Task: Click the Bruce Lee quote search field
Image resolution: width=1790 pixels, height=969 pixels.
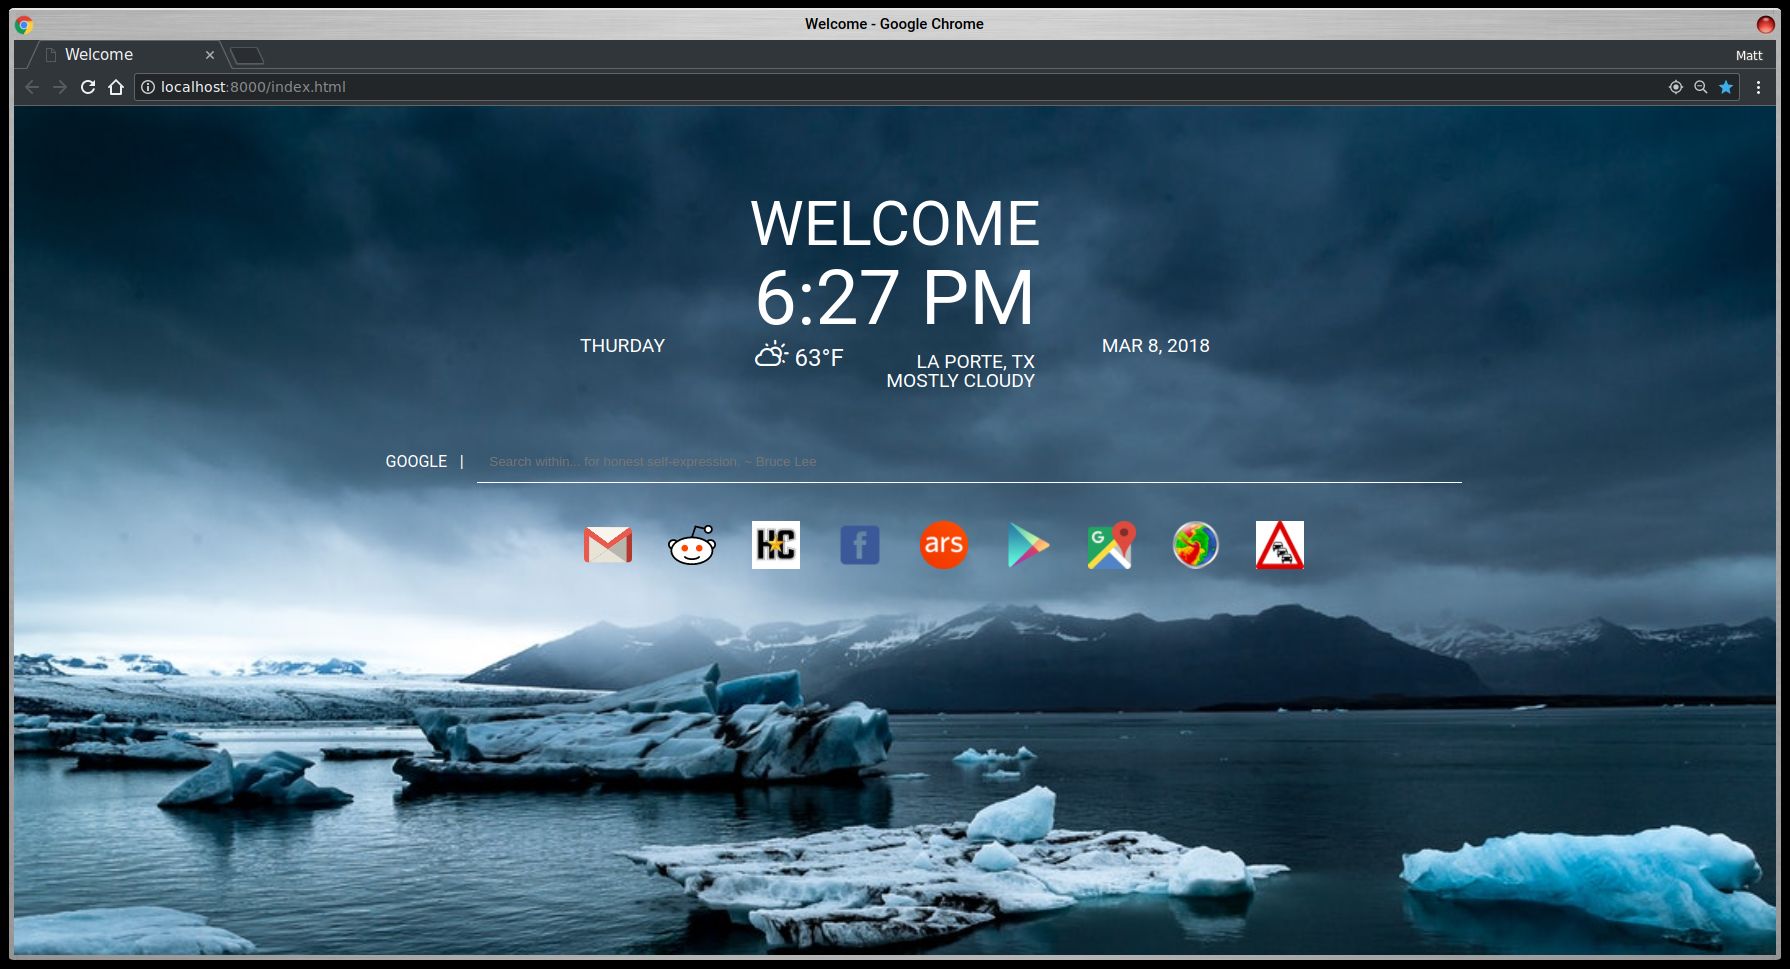Action: coord(900,461)
